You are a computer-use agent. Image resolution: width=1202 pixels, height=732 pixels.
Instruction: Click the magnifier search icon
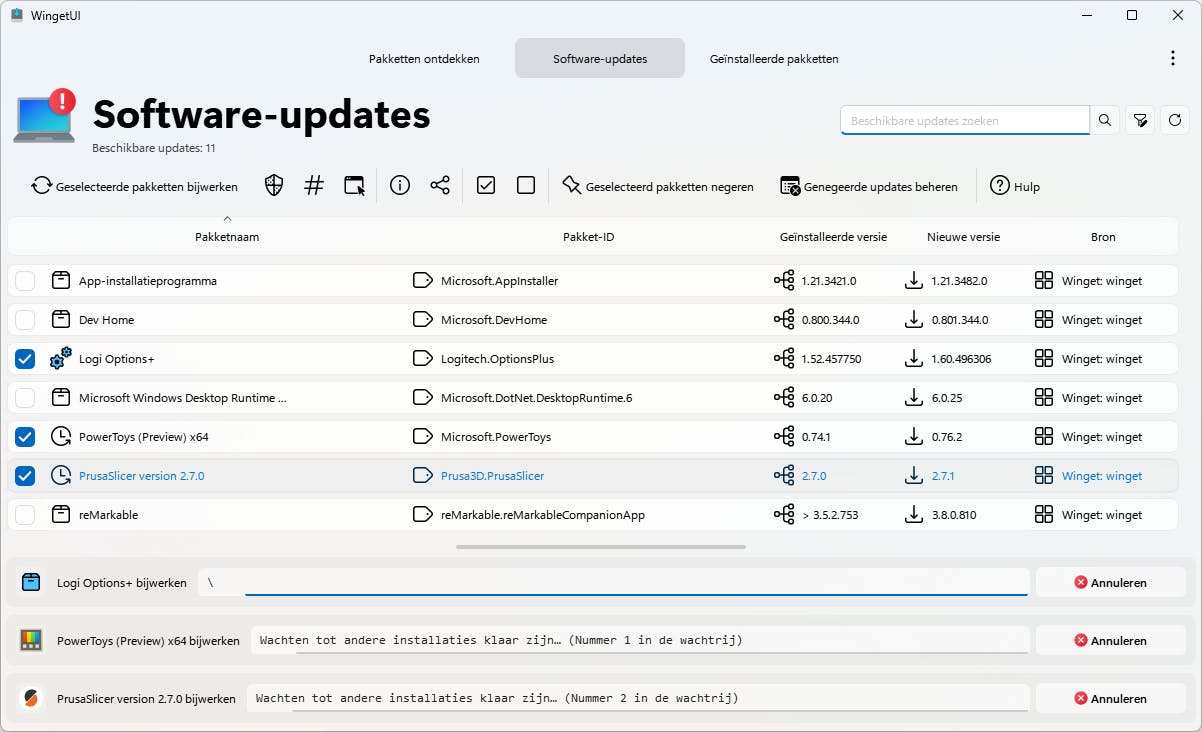(1105, 120)
